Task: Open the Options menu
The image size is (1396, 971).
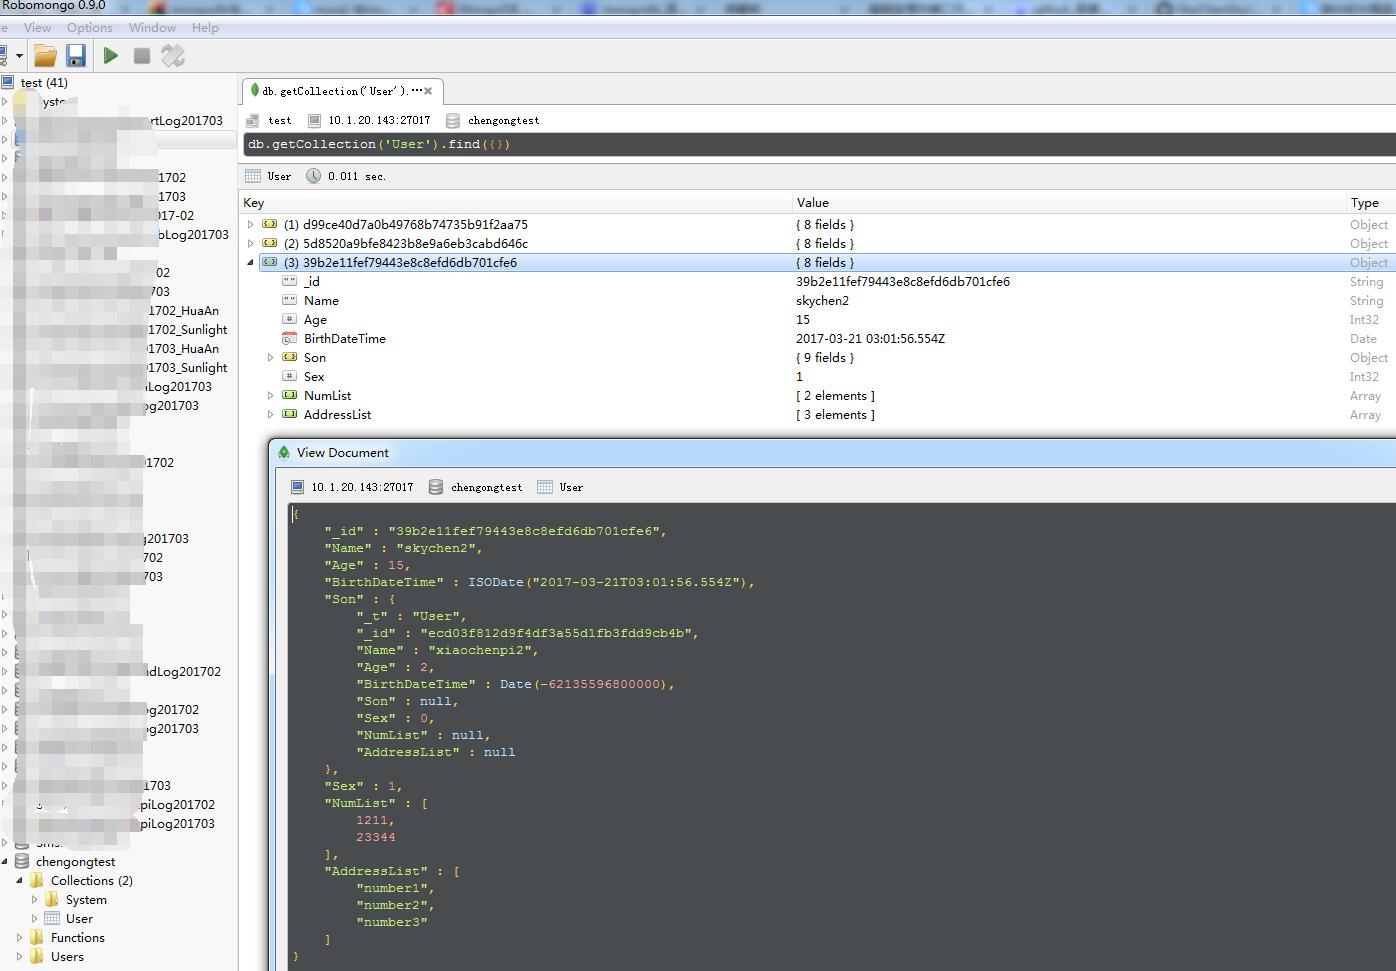Action: tap(89, 28)
